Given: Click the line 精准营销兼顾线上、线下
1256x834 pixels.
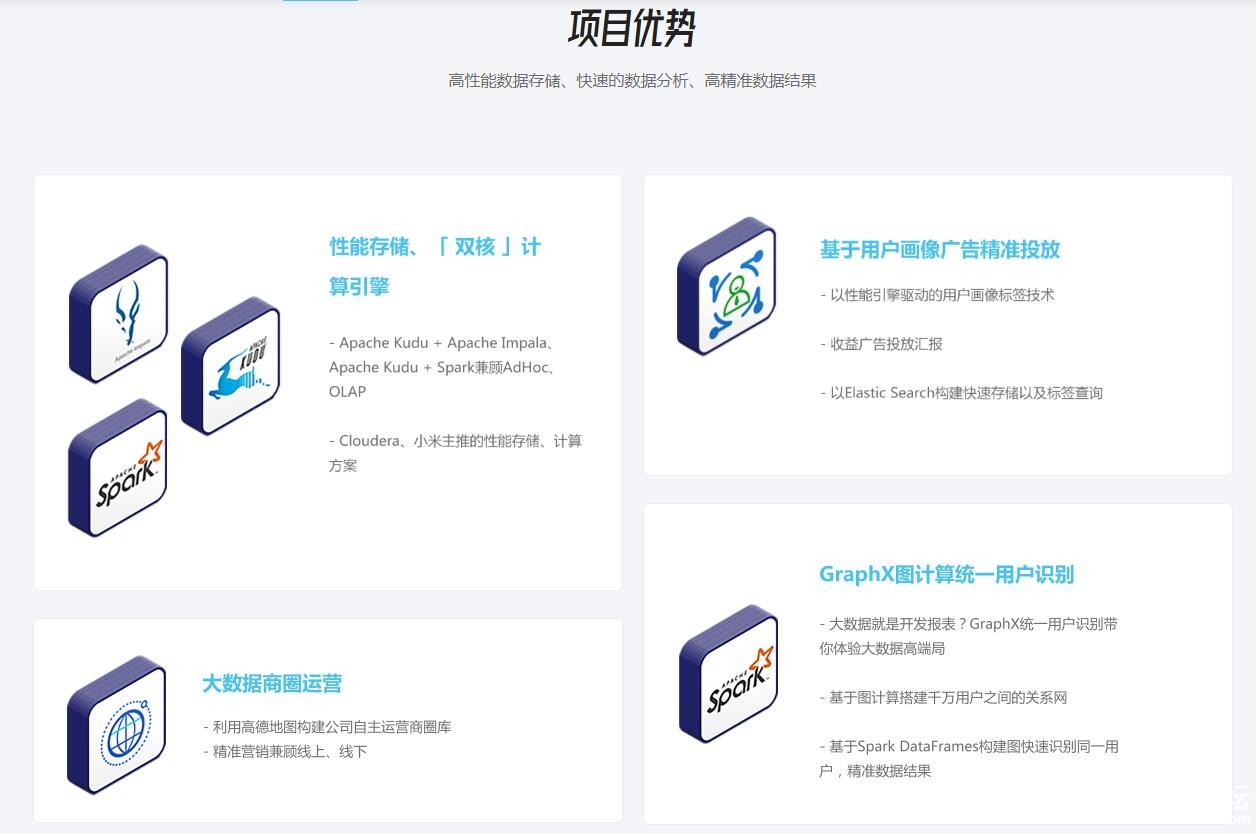Looking at the screenshot, I should 285,751.
